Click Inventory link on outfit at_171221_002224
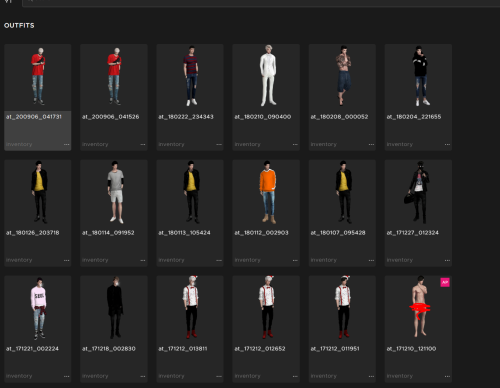This screenshot has width=500, height=388. pos(19,376)
